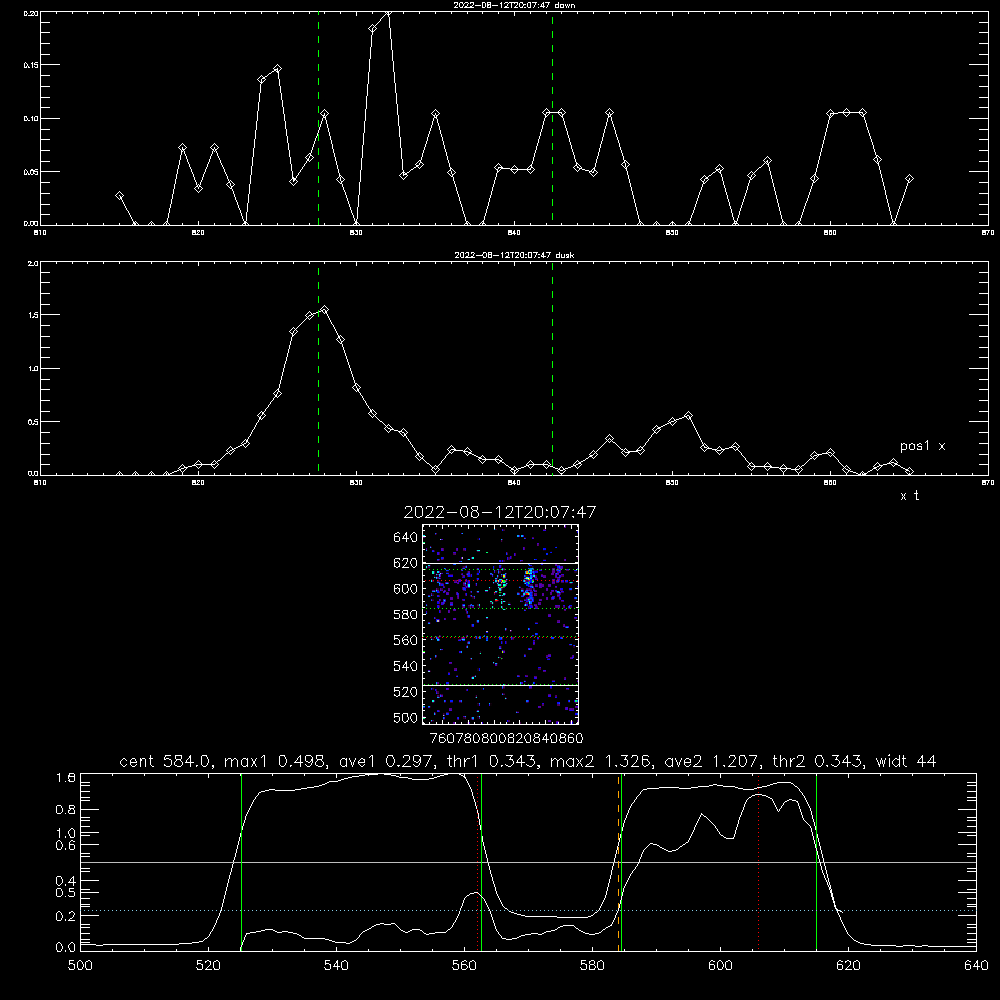Click '830' on the dusk plot x-axis
1000x1000 pixels.
point(356,483)
